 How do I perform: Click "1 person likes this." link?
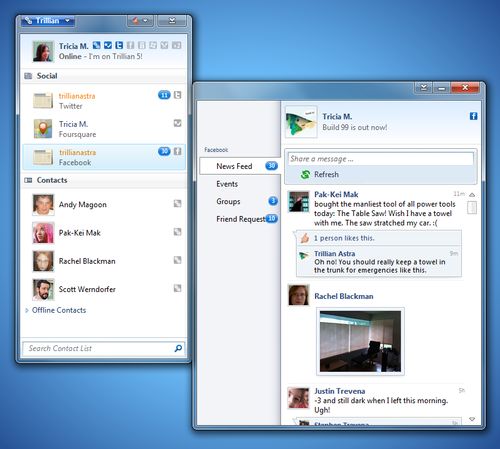point(344,238)
